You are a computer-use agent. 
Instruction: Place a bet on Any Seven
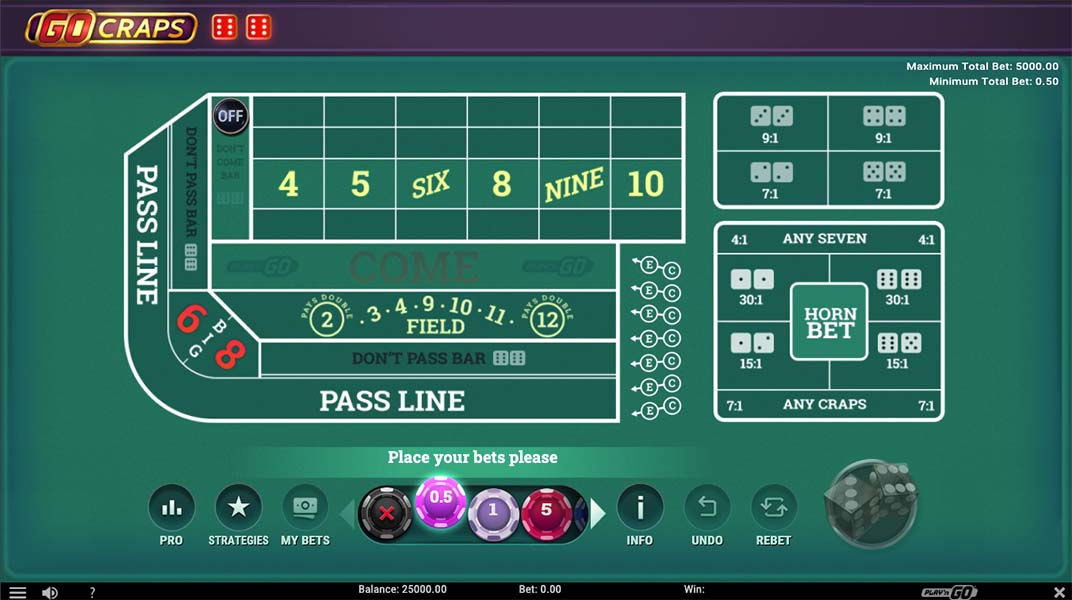[825, 239]
